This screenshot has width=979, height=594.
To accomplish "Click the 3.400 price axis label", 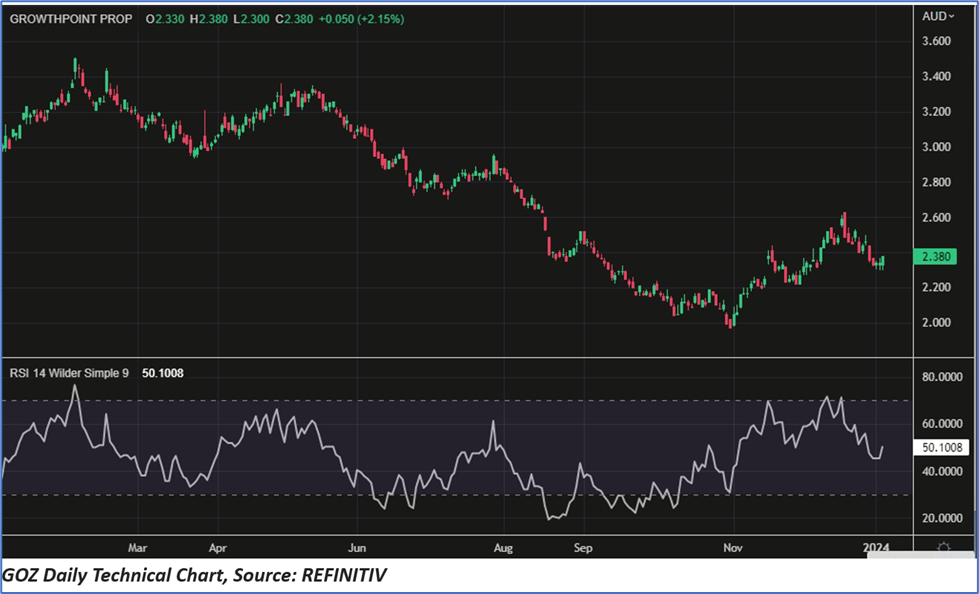I will click(937, 76).
